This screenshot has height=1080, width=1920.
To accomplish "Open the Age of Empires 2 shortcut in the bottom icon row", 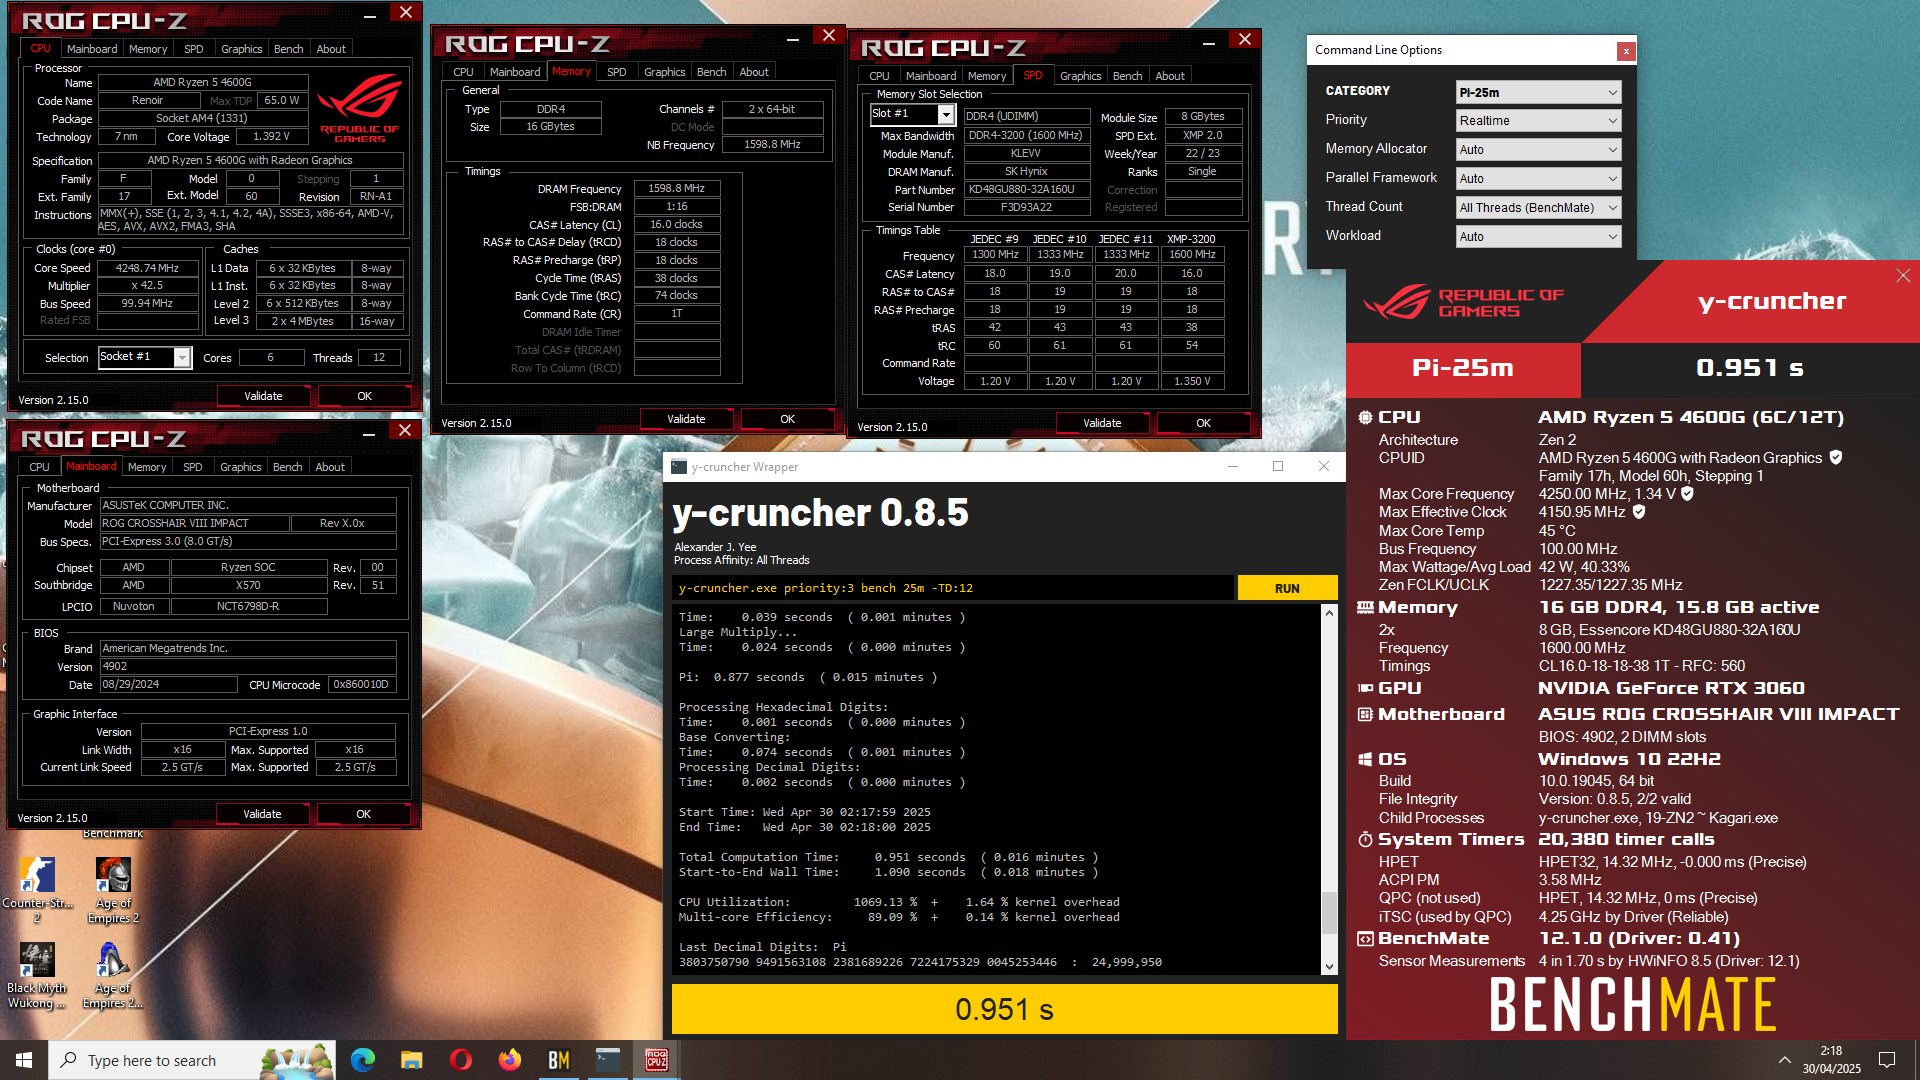I will tap(113, 974).
